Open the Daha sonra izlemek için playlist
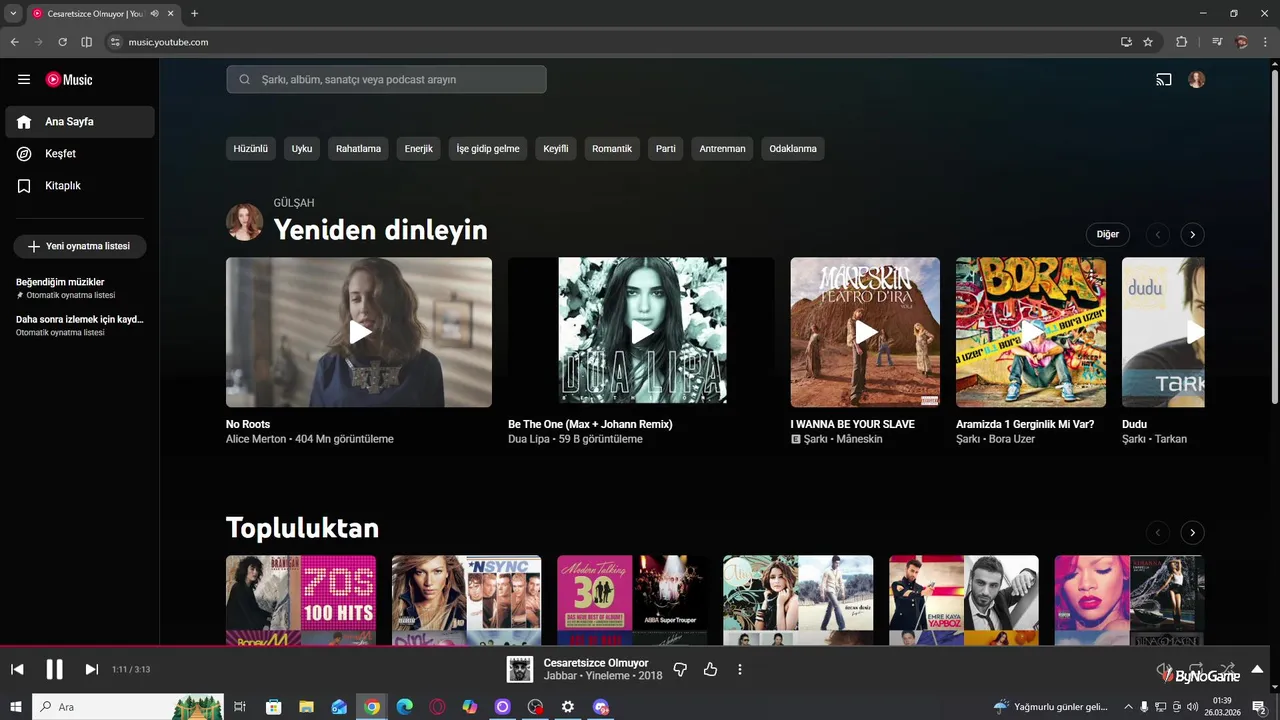The width and height of the screenshot is (1280, 720). point(80,325)
